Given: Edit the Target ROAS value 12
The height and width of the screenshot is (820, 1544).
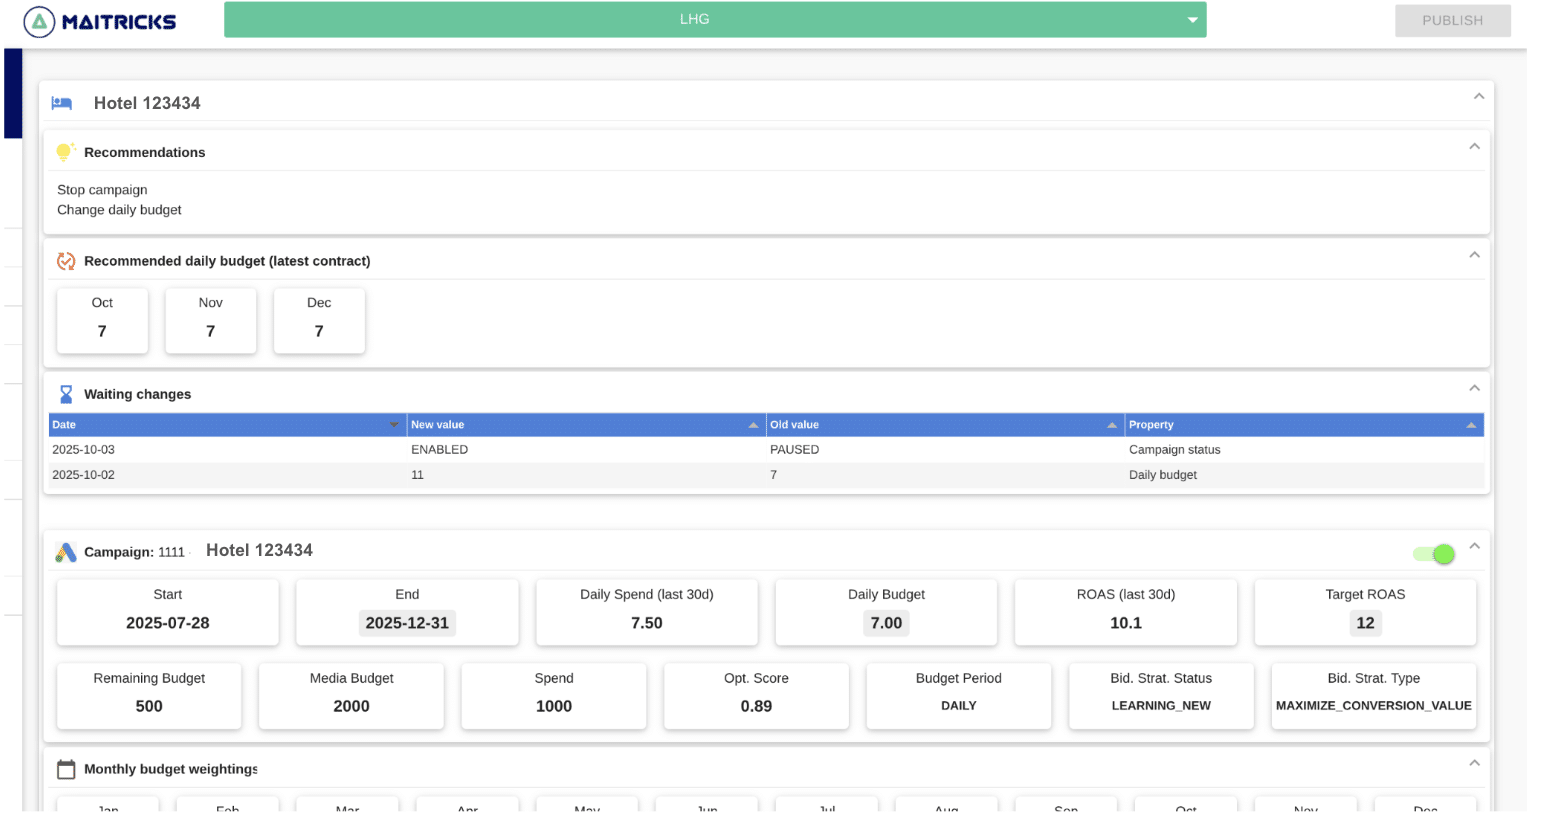Looking at the screenshot, I should pyautogui.click(x=1365, y=623).
